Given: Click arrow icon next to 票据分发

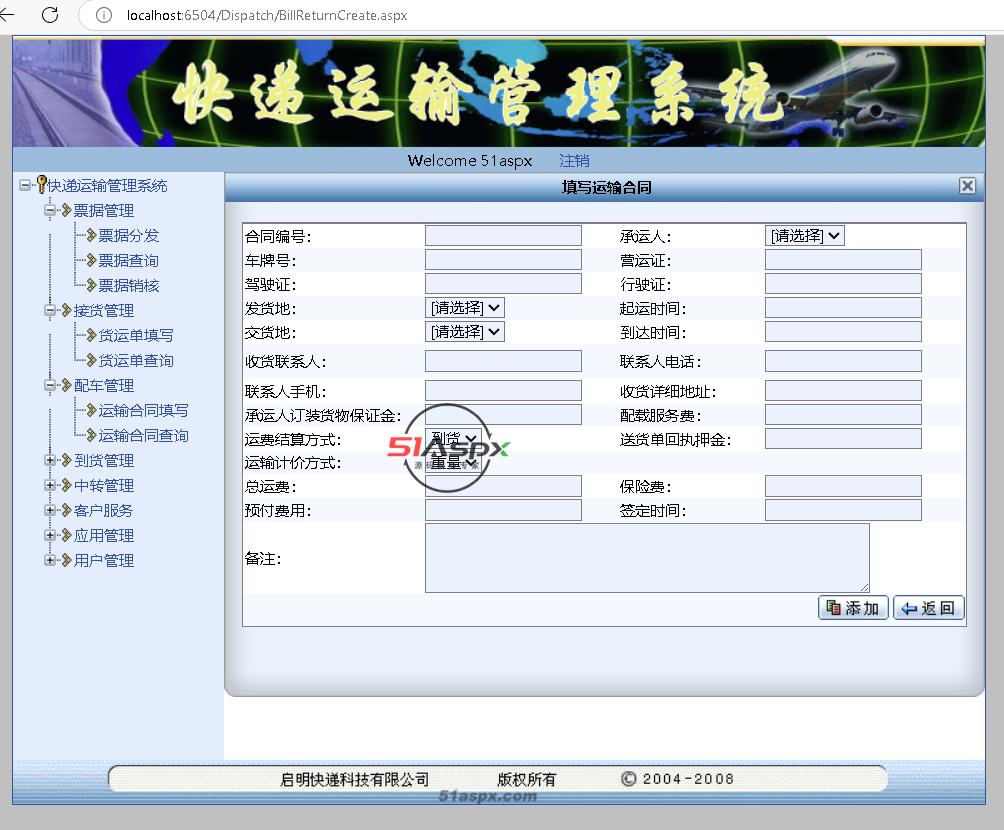Looking at the screenshot, I should point(91,235).
